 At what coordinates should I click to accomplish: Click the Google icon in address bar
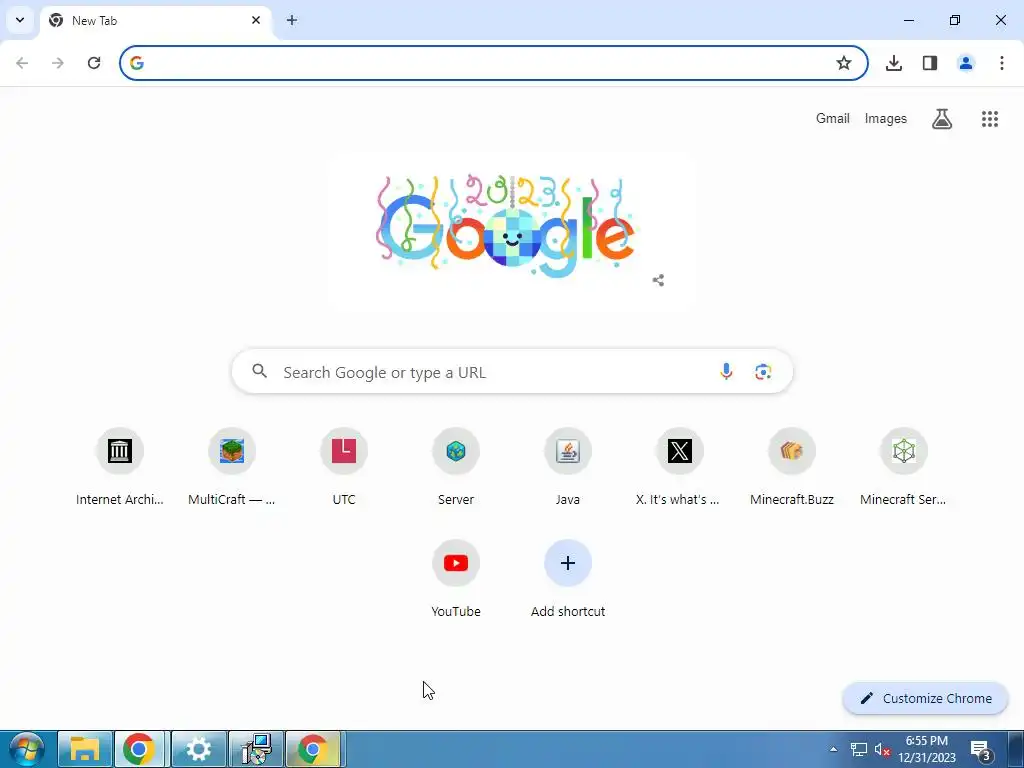[136, 63]
